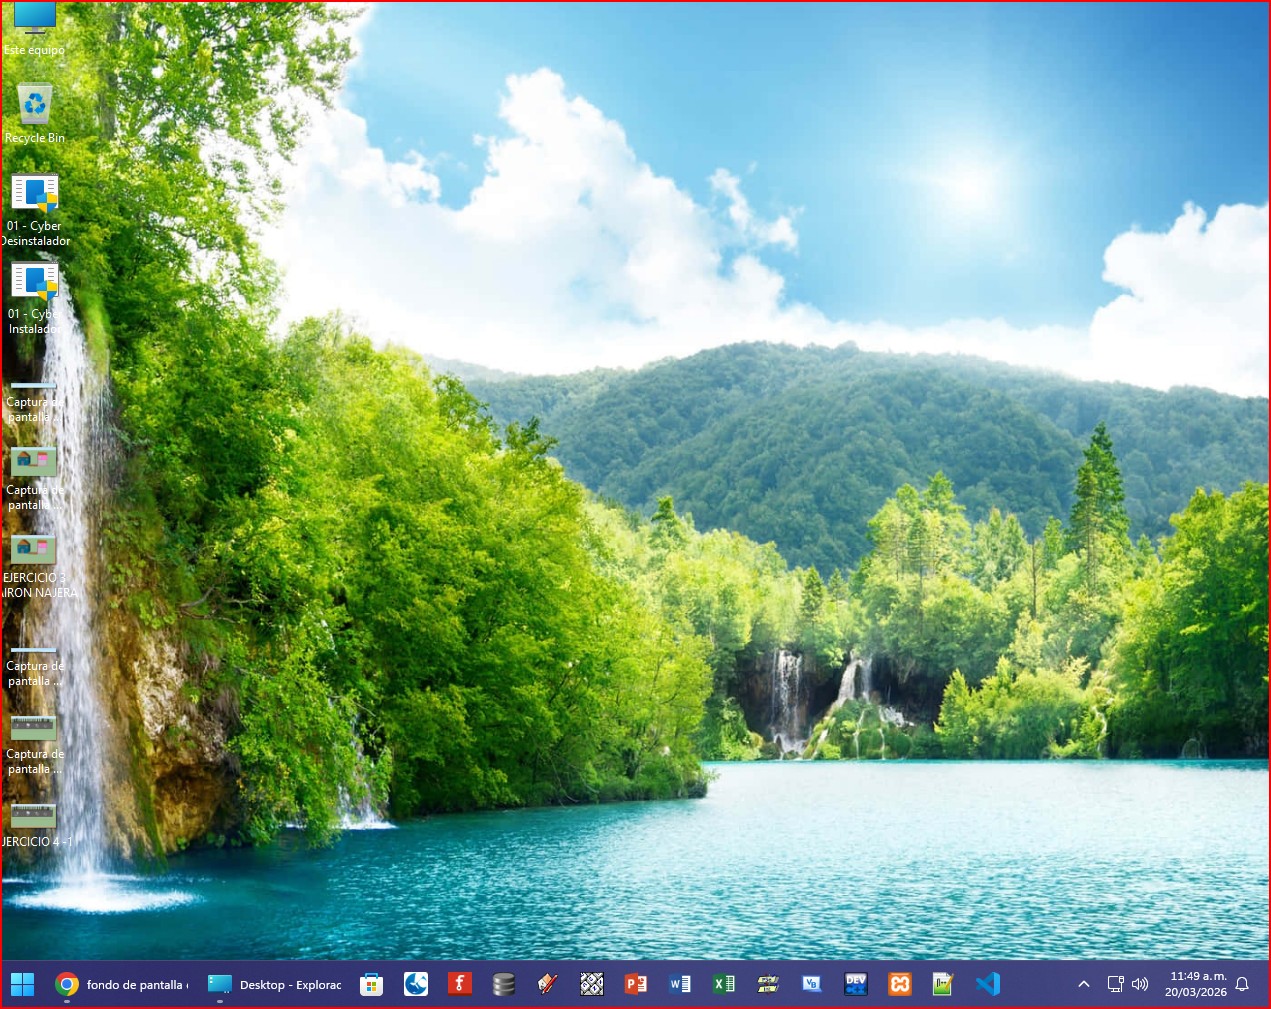Image resolution: width=1271 pixels, height=1009 pixels.
Task: Switch to the Desktop Explorer window
Action: [275, 984]
